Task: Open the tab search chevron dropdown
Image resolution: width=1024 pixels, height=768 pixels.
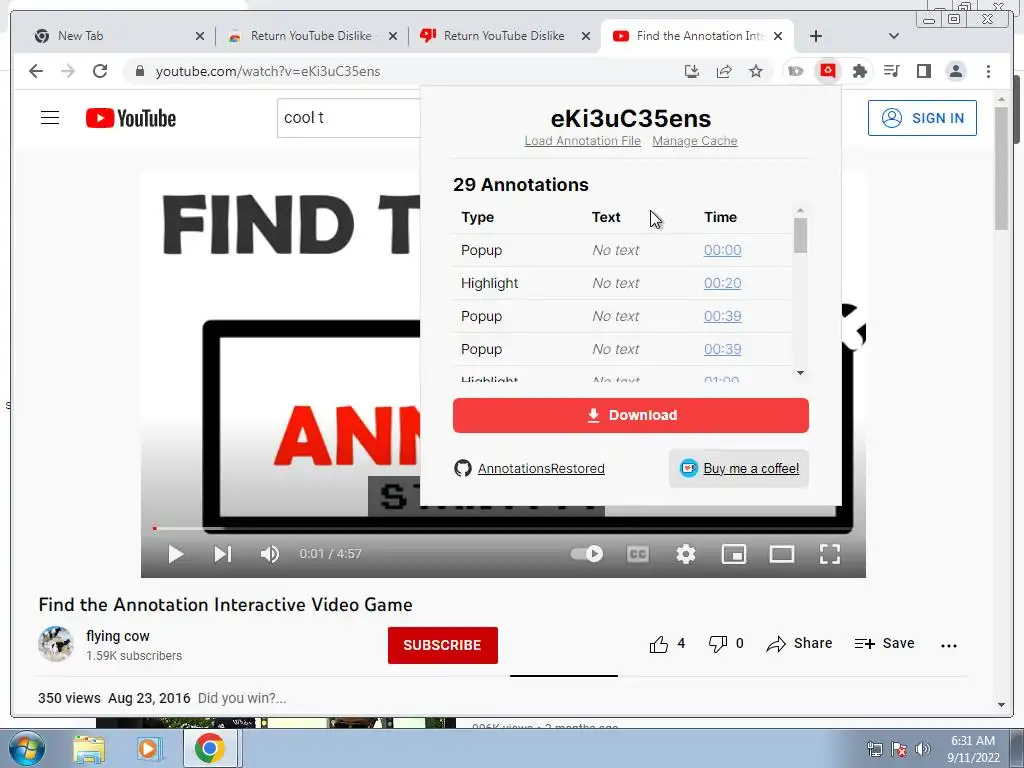Action: pyautogui.click(x=894, y=36)
